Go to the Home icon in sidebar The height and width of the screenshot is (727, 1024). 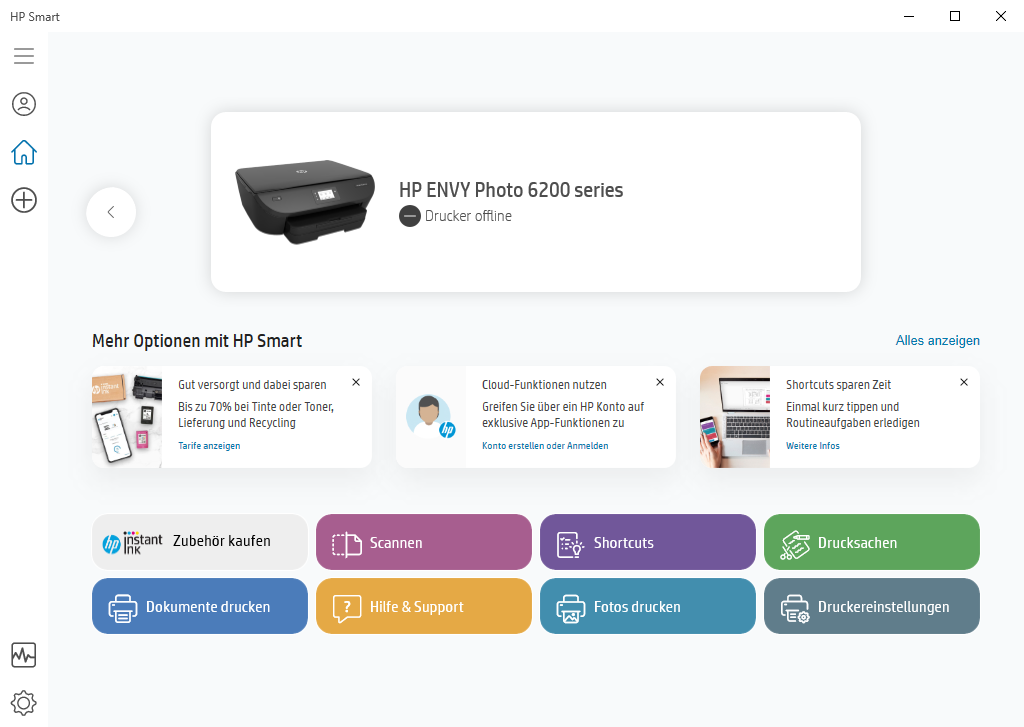pos(24,152)
